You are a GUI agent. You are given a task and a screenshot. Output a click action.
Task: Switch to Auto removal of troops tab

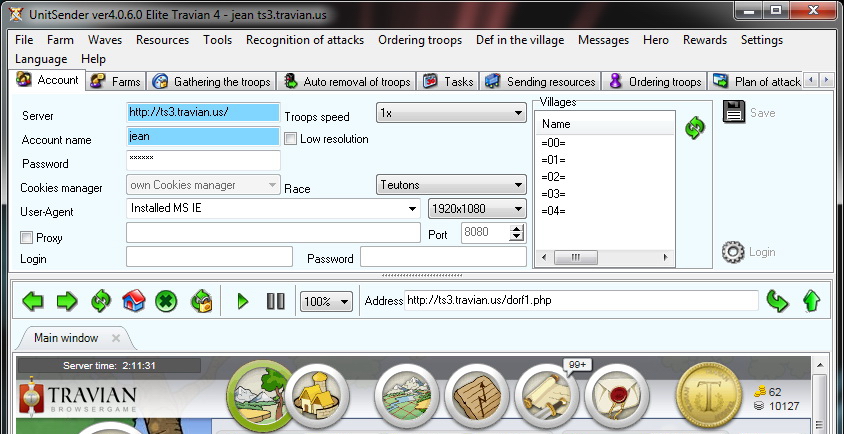[x=347, y=81]
